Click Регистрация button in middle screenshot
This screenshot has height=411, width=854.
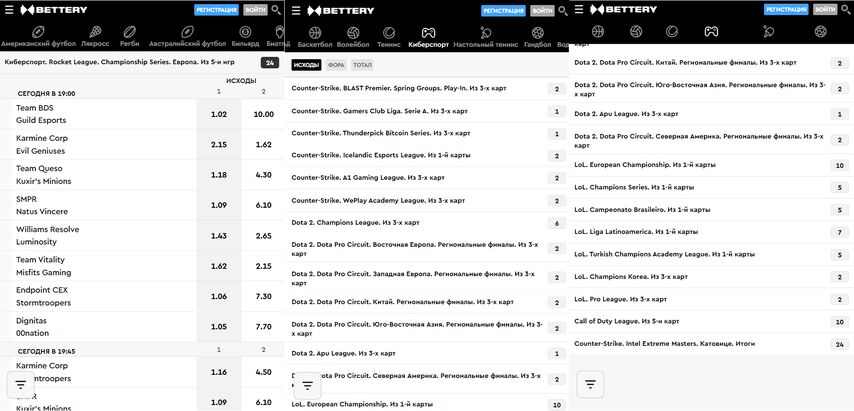tap(503, 11)
